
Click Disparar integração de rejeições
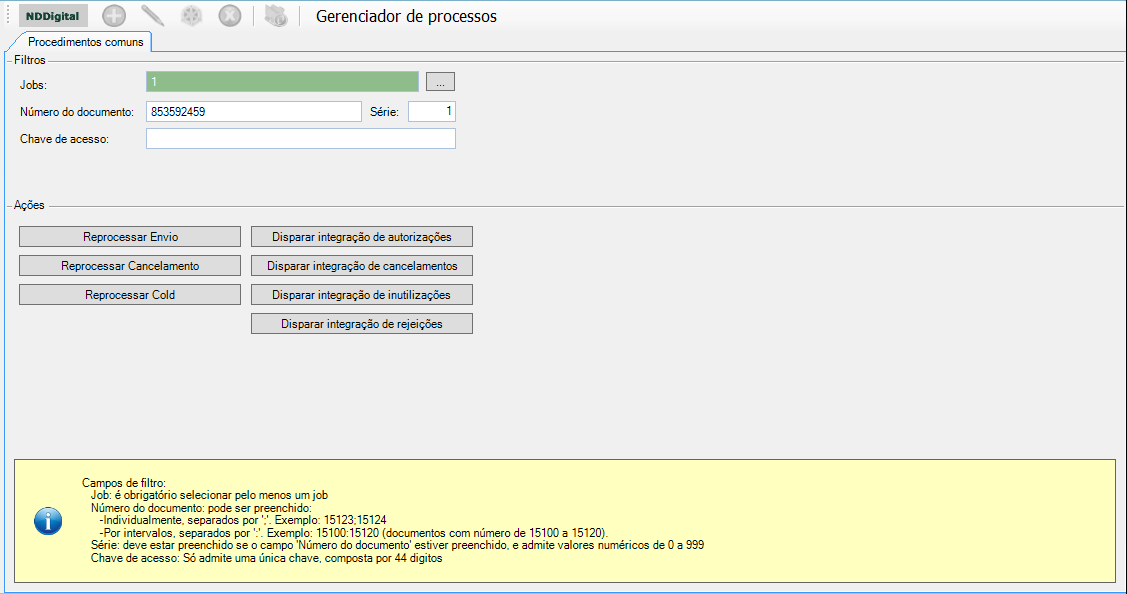362,324
